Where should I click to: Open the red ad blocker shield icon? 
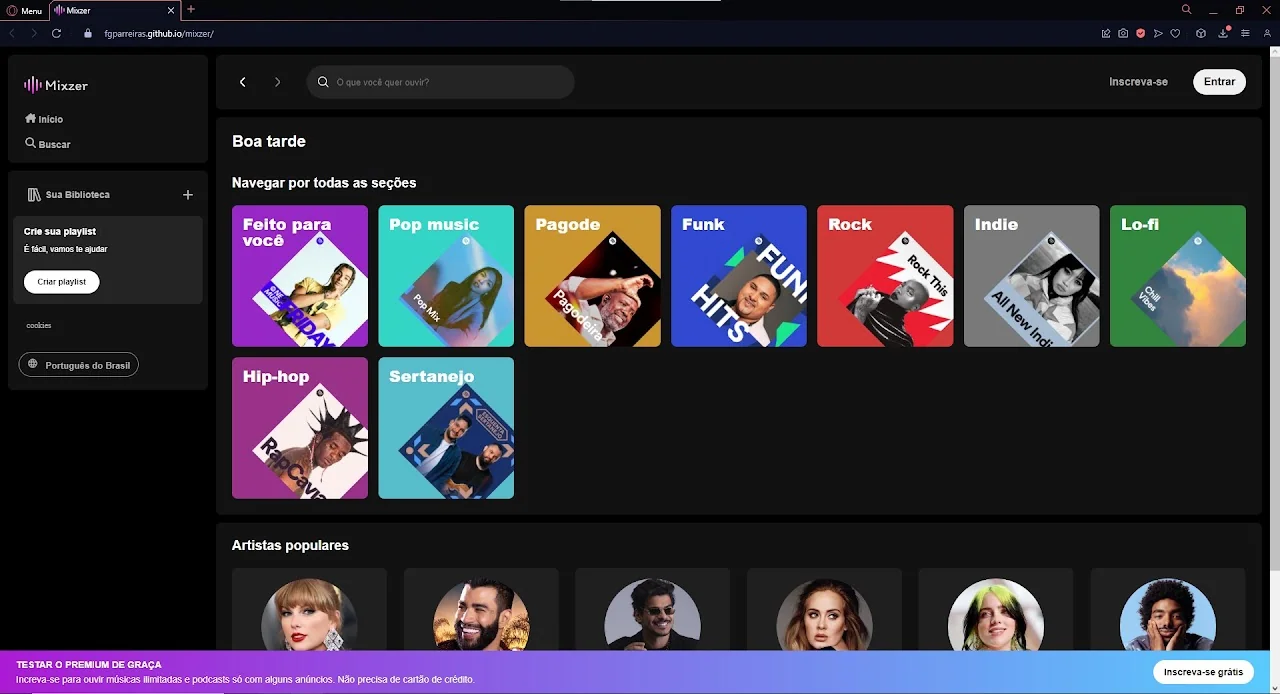(x=1140, y=33)
